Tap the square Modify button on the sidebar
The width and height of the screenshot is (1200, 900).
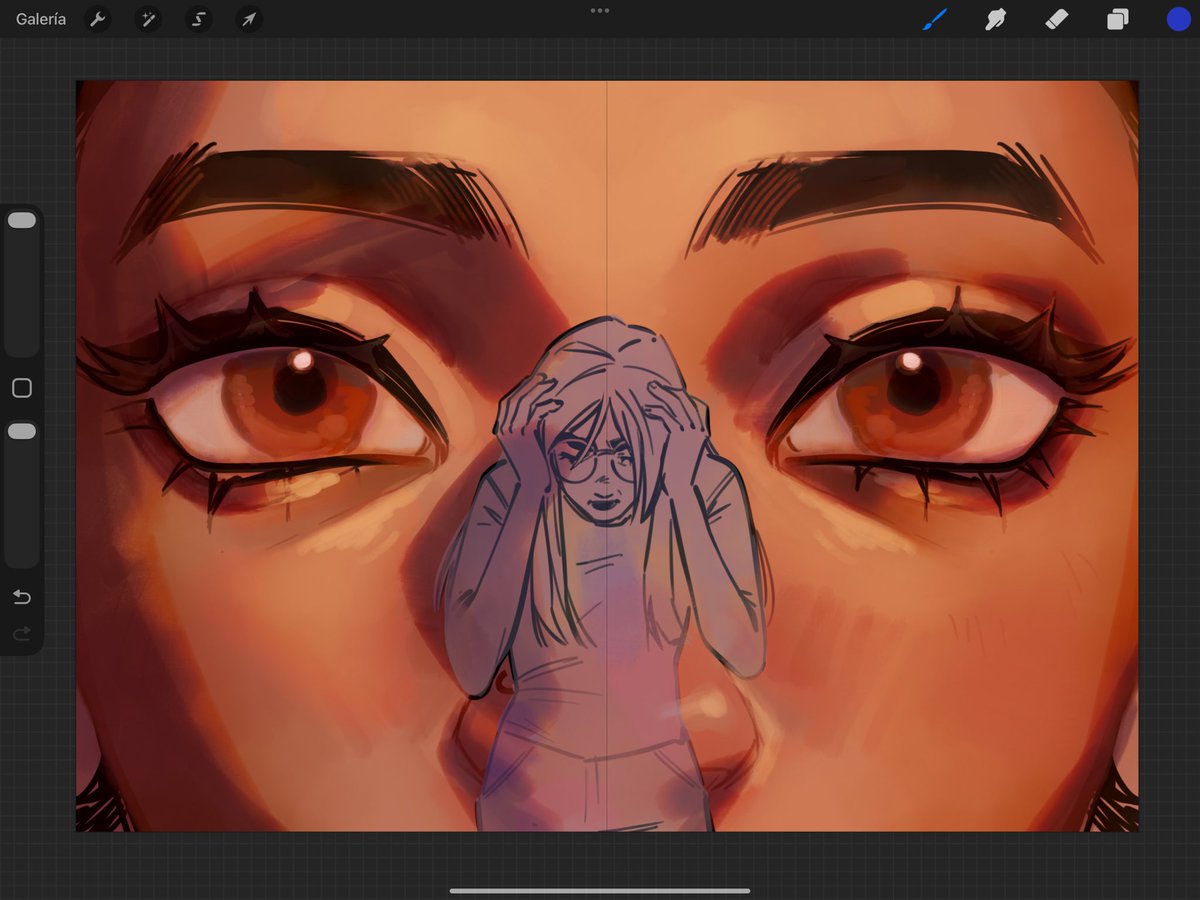(x=22, y=387)
